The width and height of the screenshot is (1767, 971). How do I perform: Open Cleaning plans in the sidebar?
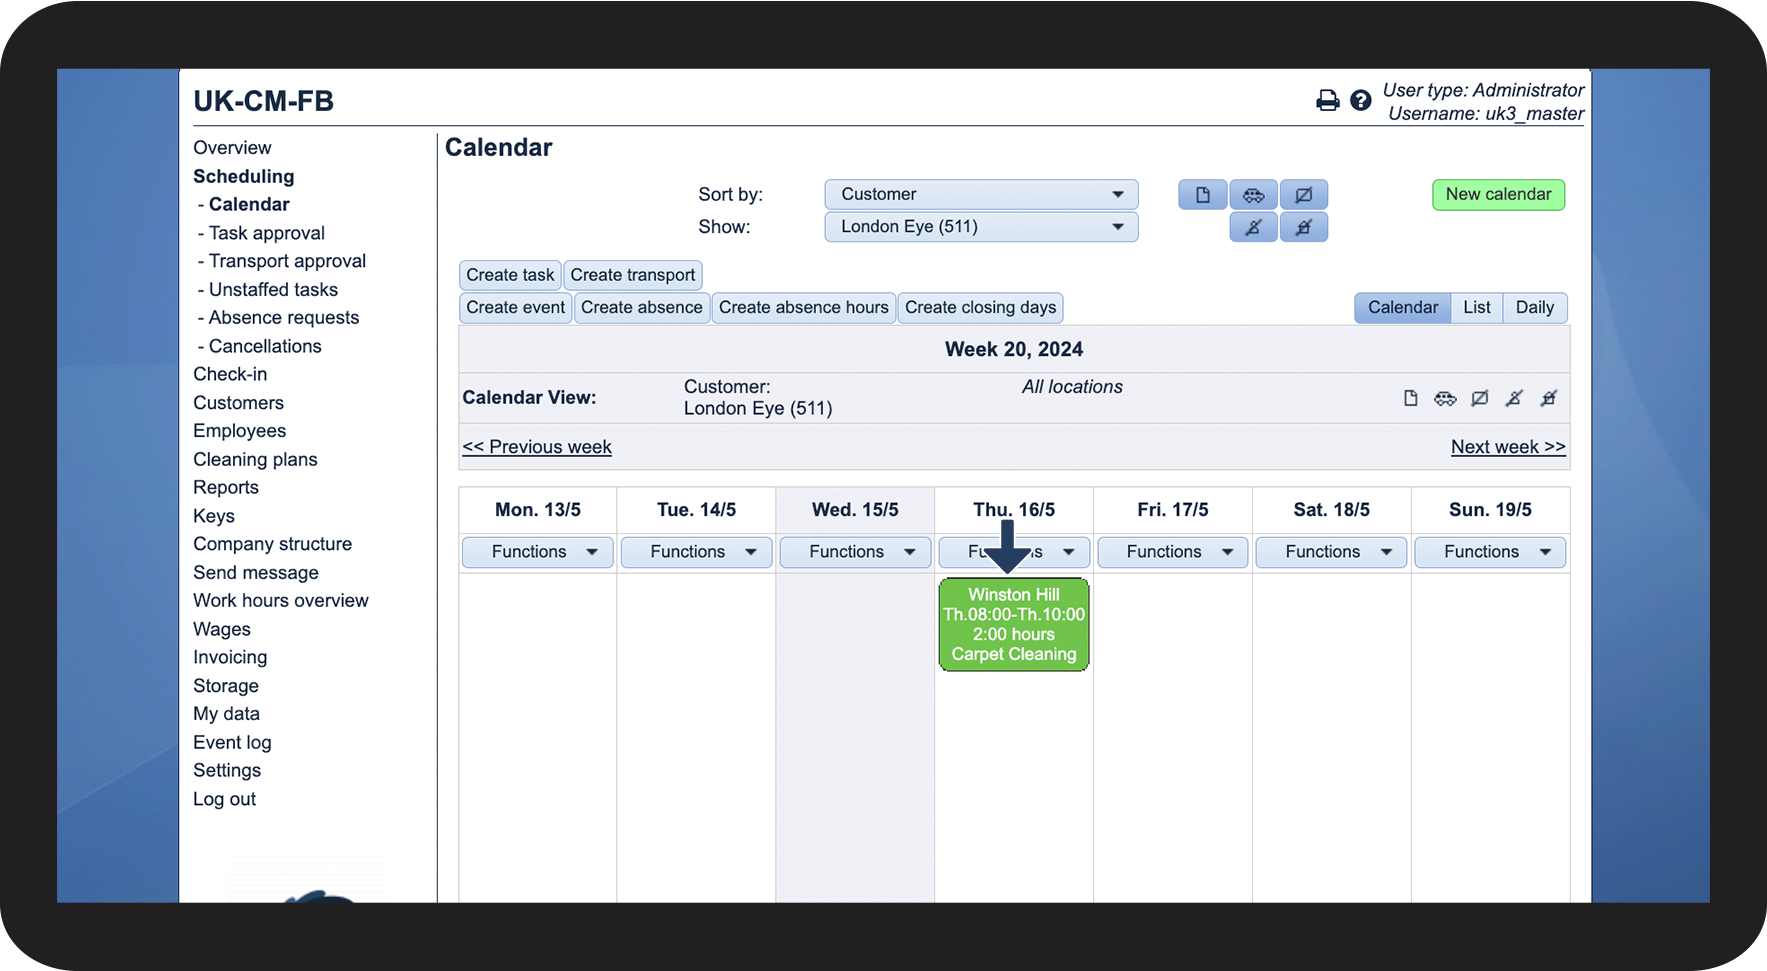tap(255, 460)
